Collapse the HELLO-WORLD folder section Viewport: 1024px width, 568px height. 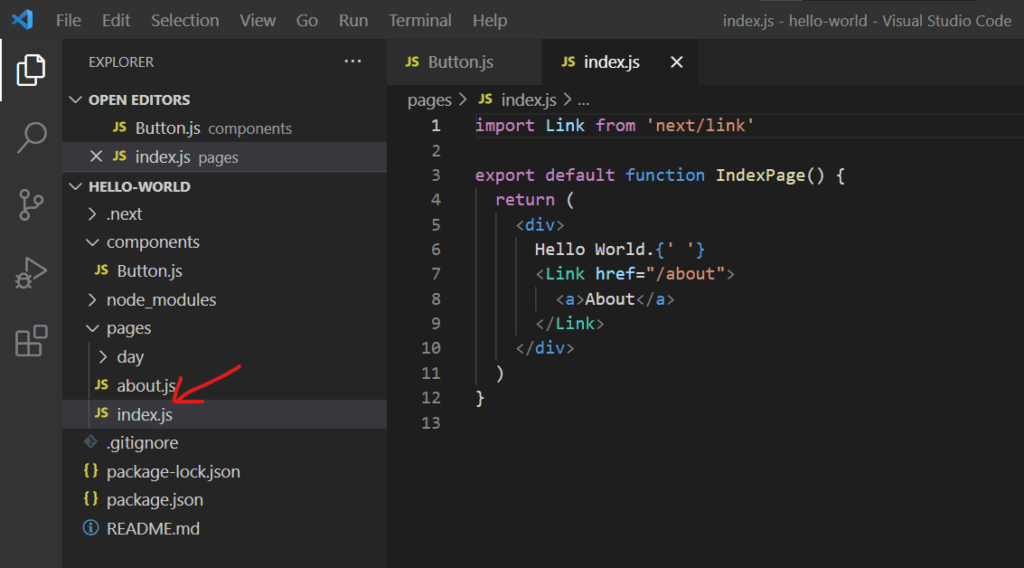point(76,186)
